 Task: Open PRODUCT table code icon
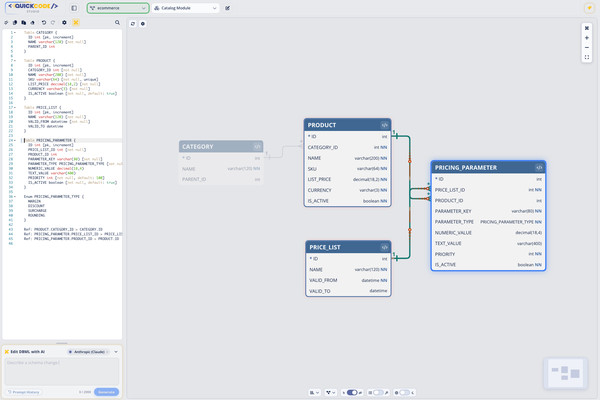click(x=384, y=125)
